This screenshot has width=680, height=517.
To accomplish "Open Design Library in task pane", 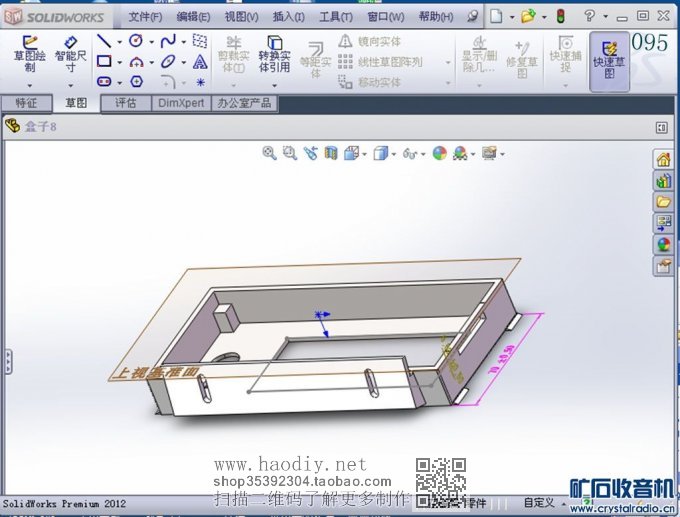I will (662, 181).
